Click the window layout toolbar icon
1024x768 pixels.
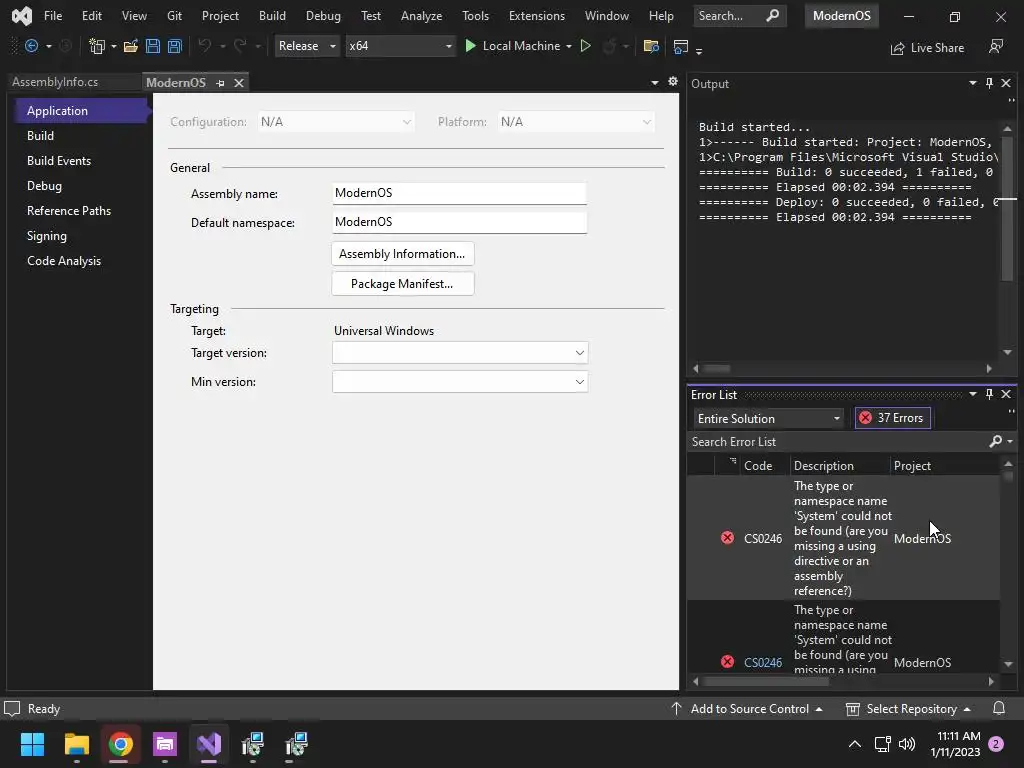click(680, 46)
